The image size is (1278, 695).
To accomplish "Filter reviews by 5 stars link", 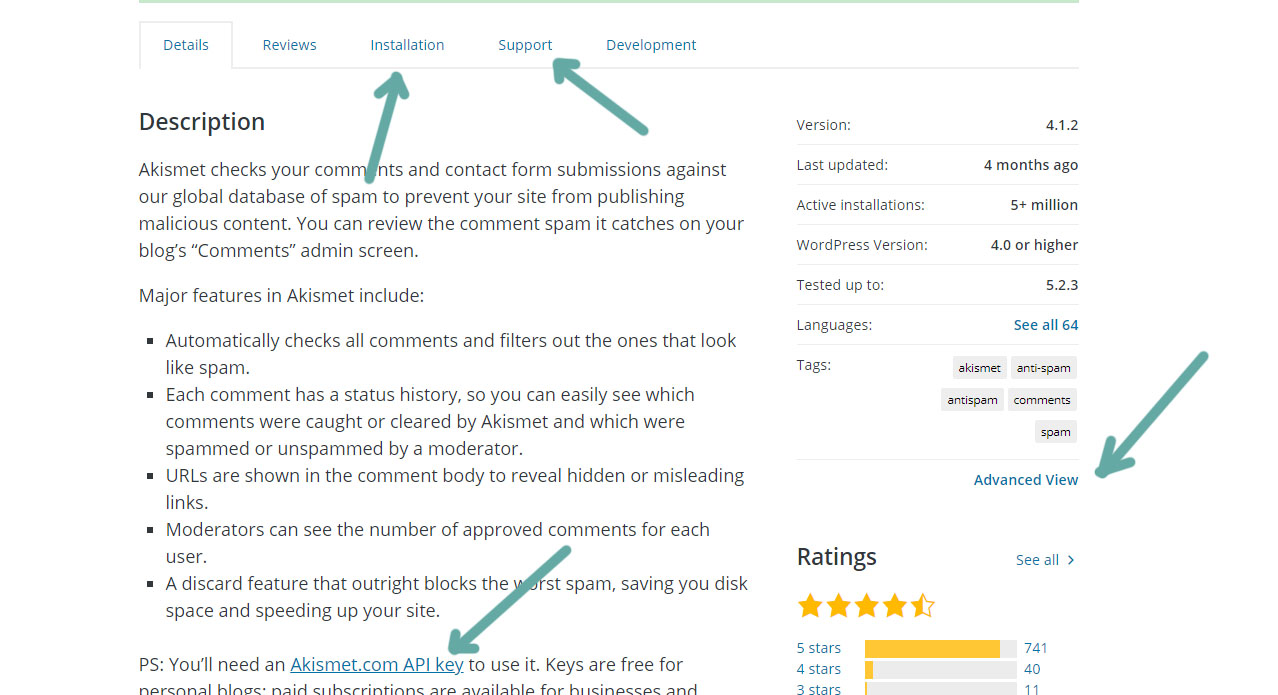I will [x=819, y=648].
